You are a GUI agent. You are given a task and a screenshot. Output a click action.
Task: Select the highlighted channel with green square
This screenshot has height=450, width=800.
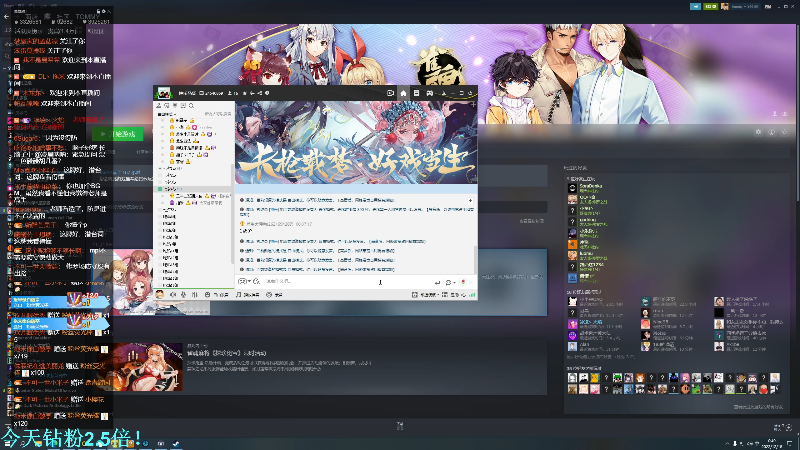pyautogui.click(x=194, y=189)
